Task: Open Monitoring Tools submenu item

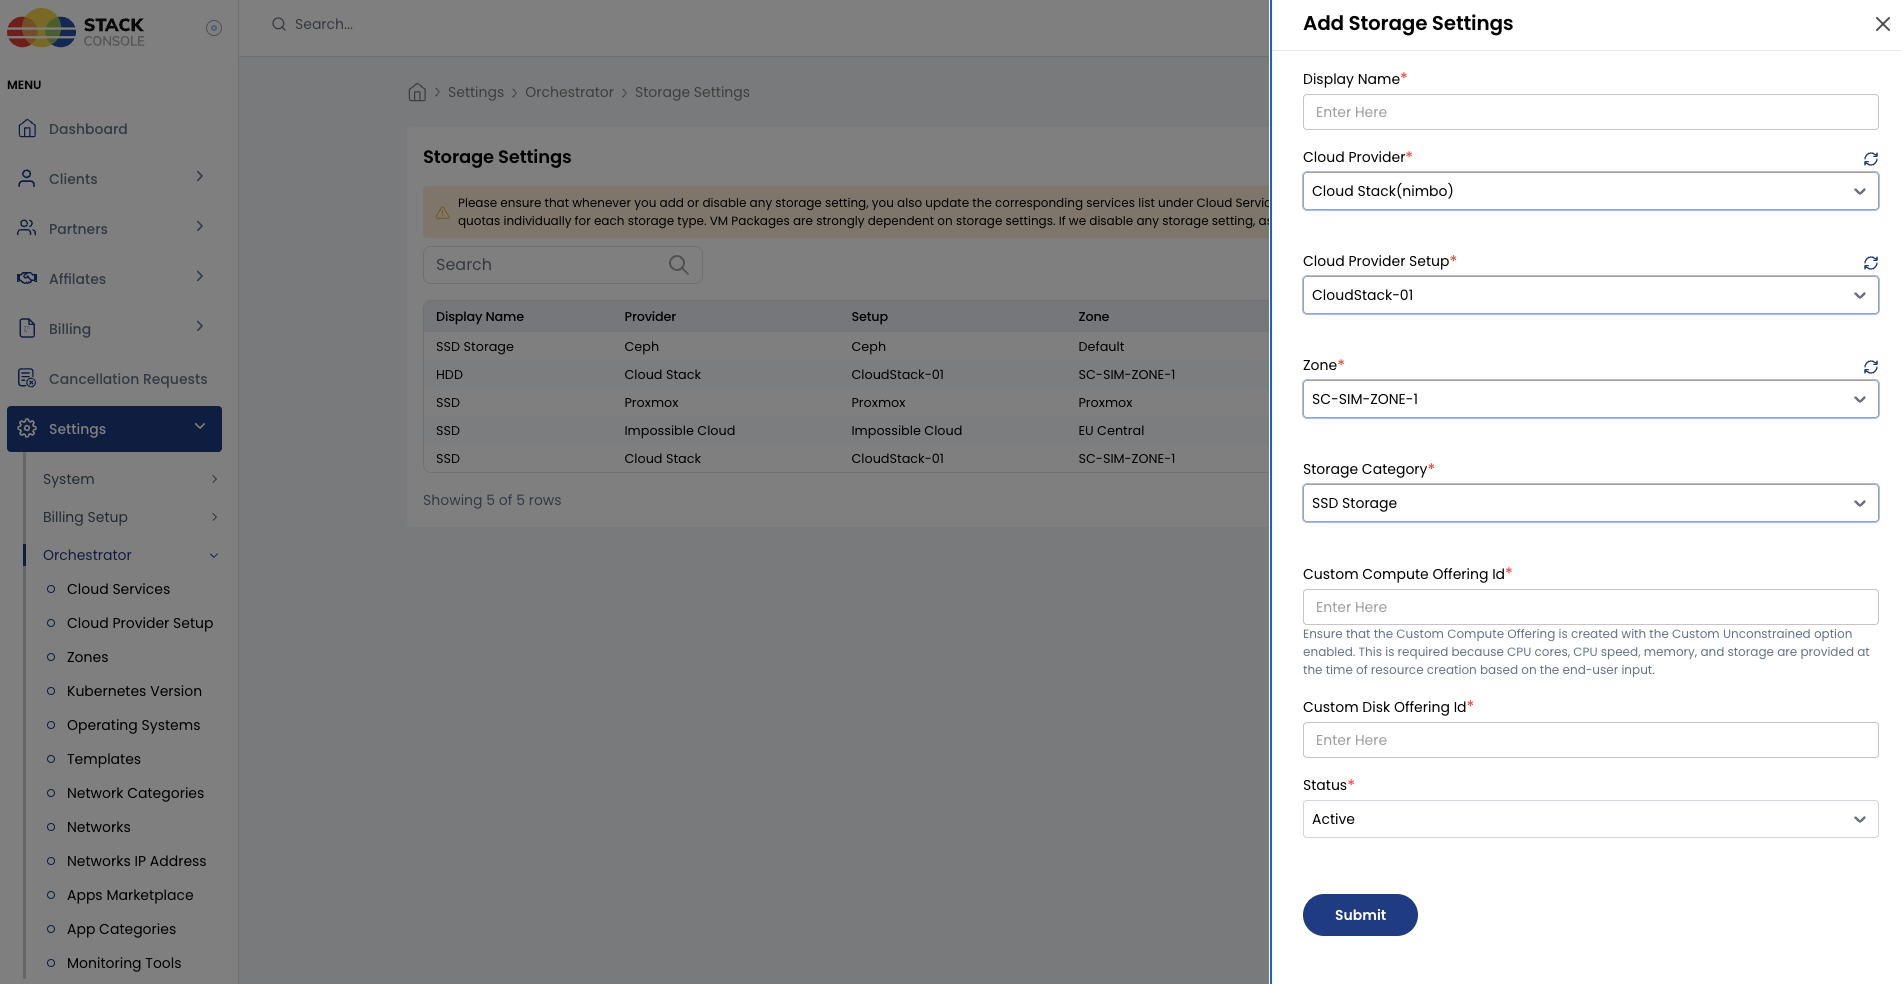Action: tap(124, 963)
